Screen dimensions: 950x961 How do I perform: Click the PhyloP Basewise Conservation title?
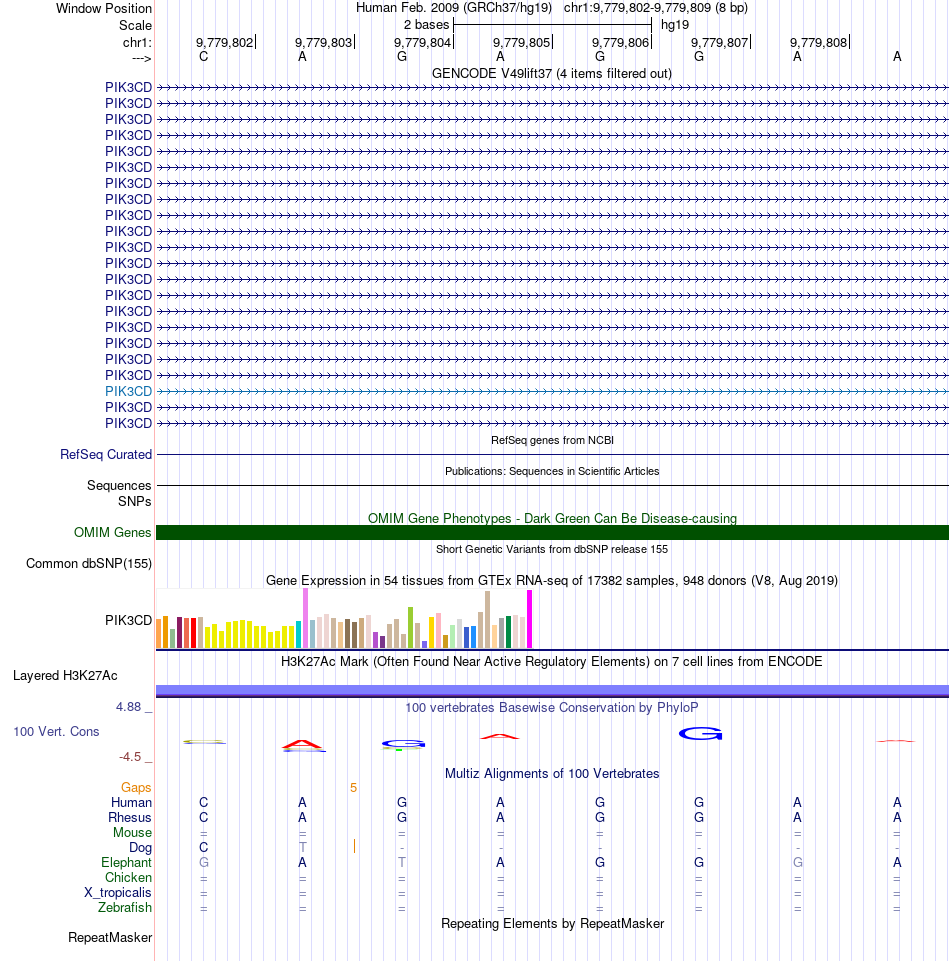click(x=552, y=708)
